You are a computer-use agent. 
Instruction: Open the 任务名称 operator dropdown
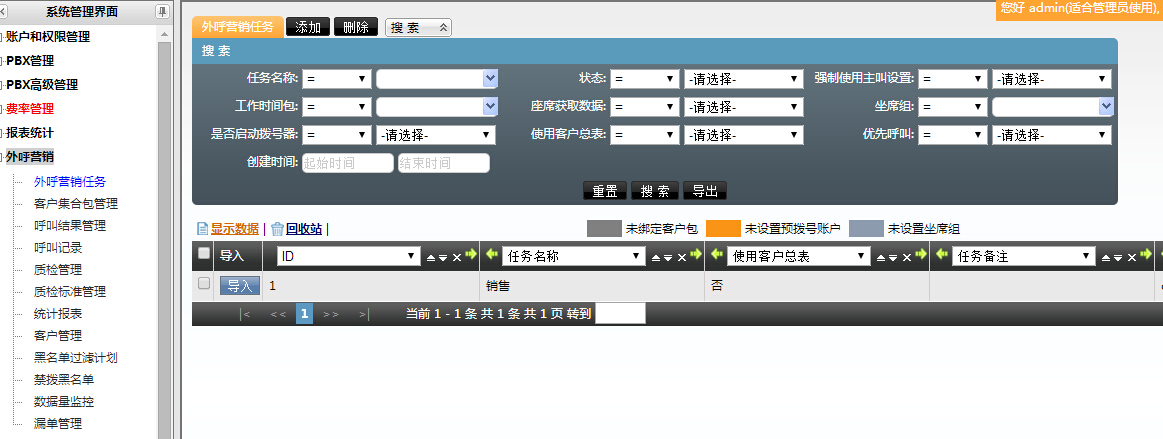click(x=336, y=79)
